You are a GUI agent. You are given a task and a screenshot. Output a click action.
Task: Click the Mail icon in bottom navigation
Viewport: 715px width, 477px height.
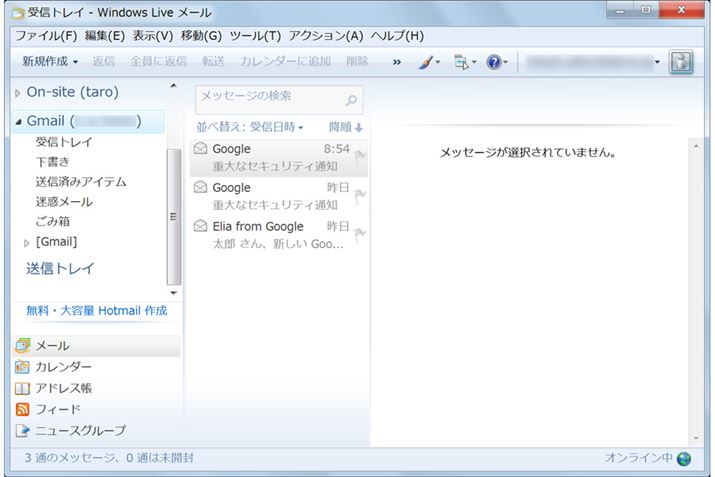[x=22, y=346]
